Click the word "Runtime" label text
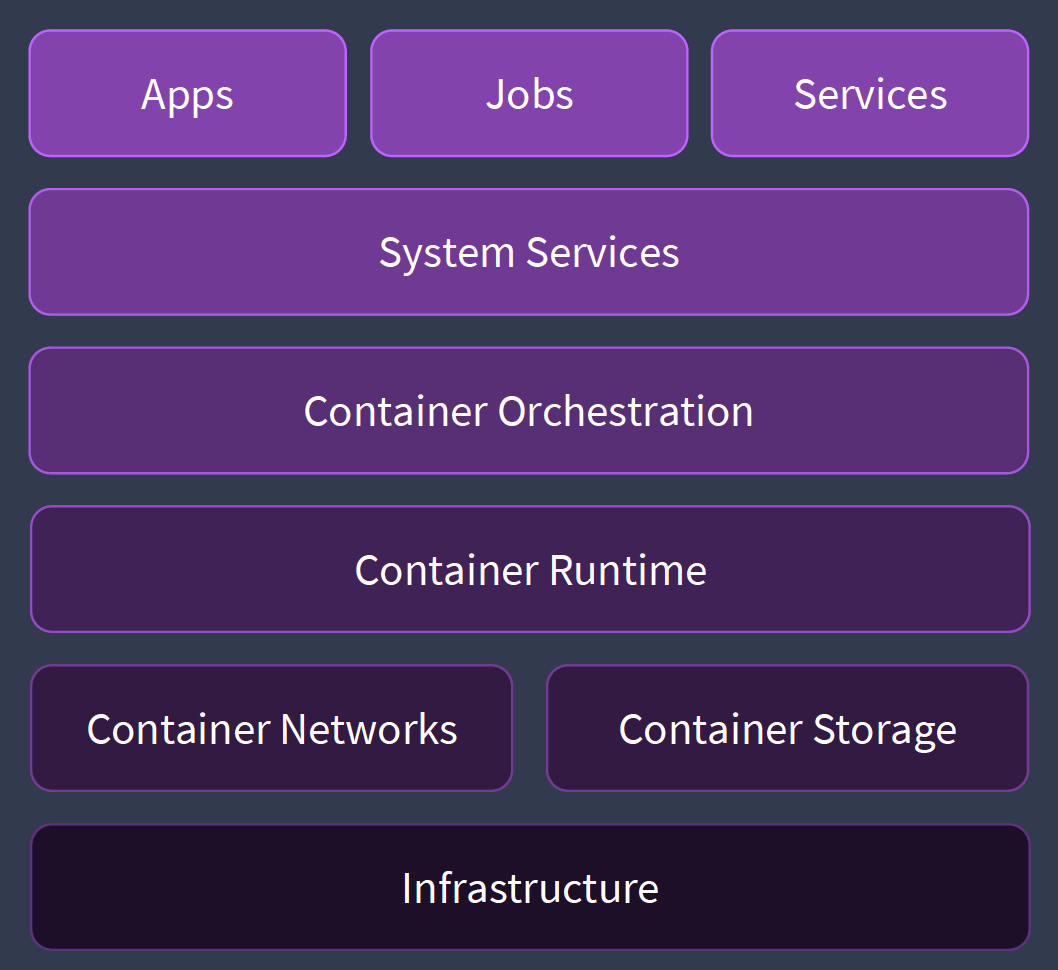 tap(627, 571)
